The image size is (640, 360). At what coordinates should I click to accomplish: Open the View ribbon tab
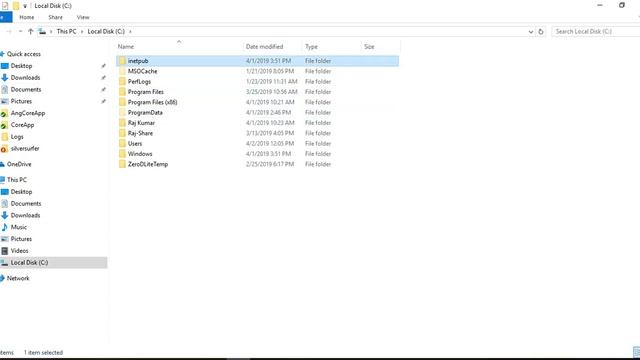(x=83, y=17)
